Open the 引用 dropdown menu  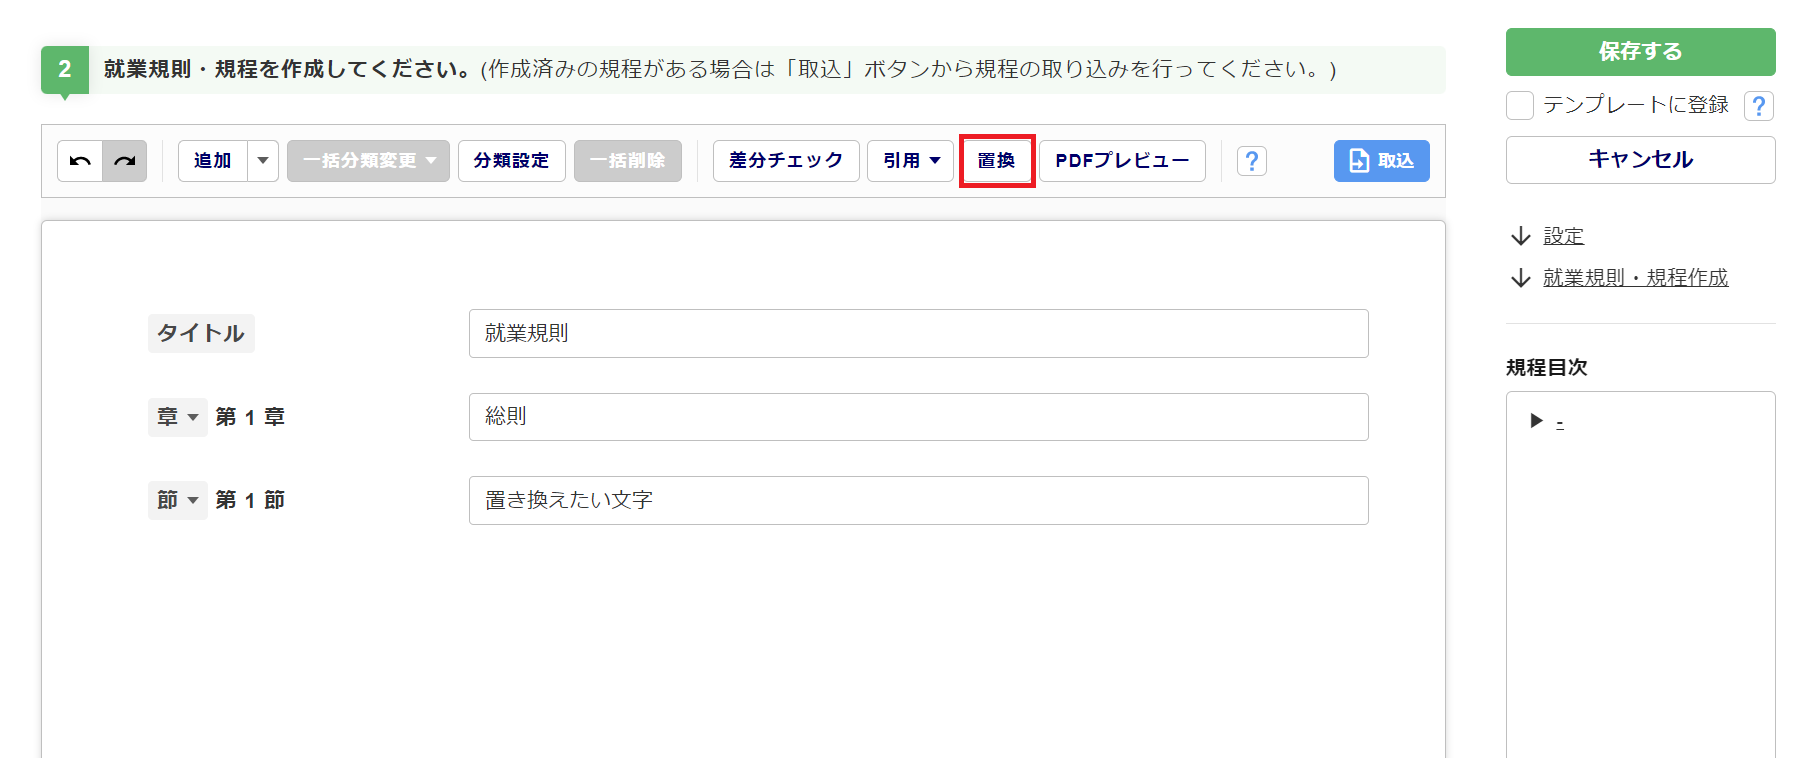click(911, 161)
